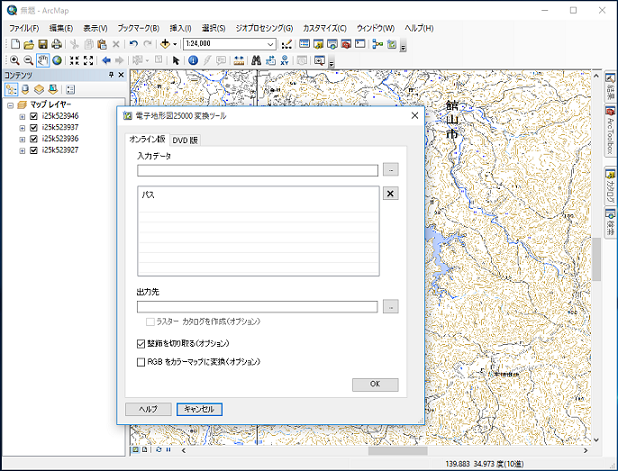Expand layer i25k523936 in contents
The height and width of the screenshot is (471, 618).
point(22,139)
